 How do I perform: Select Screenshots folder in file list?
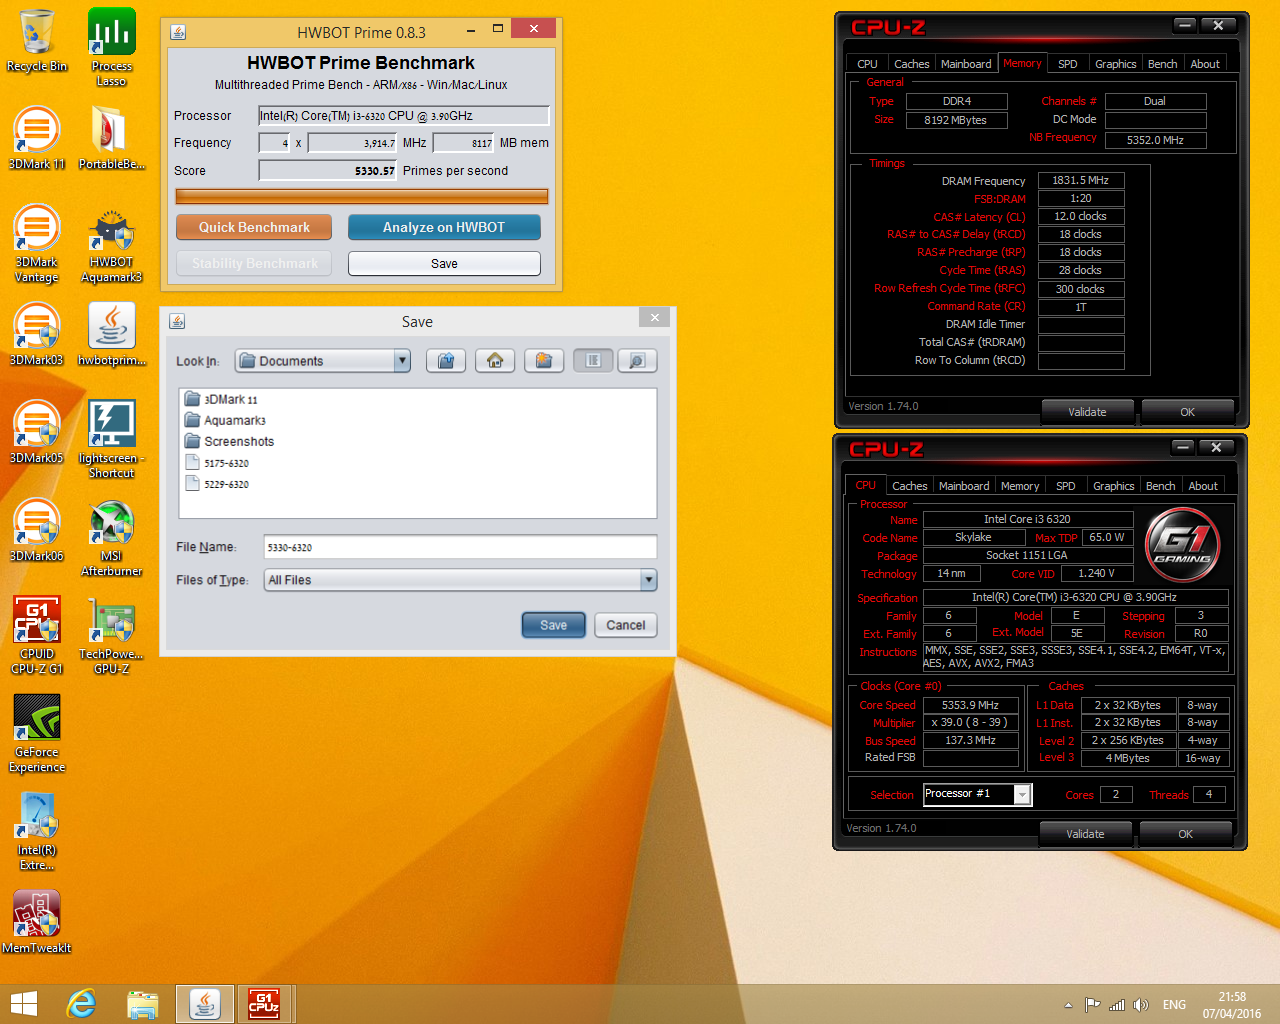[x=229, y=441]
